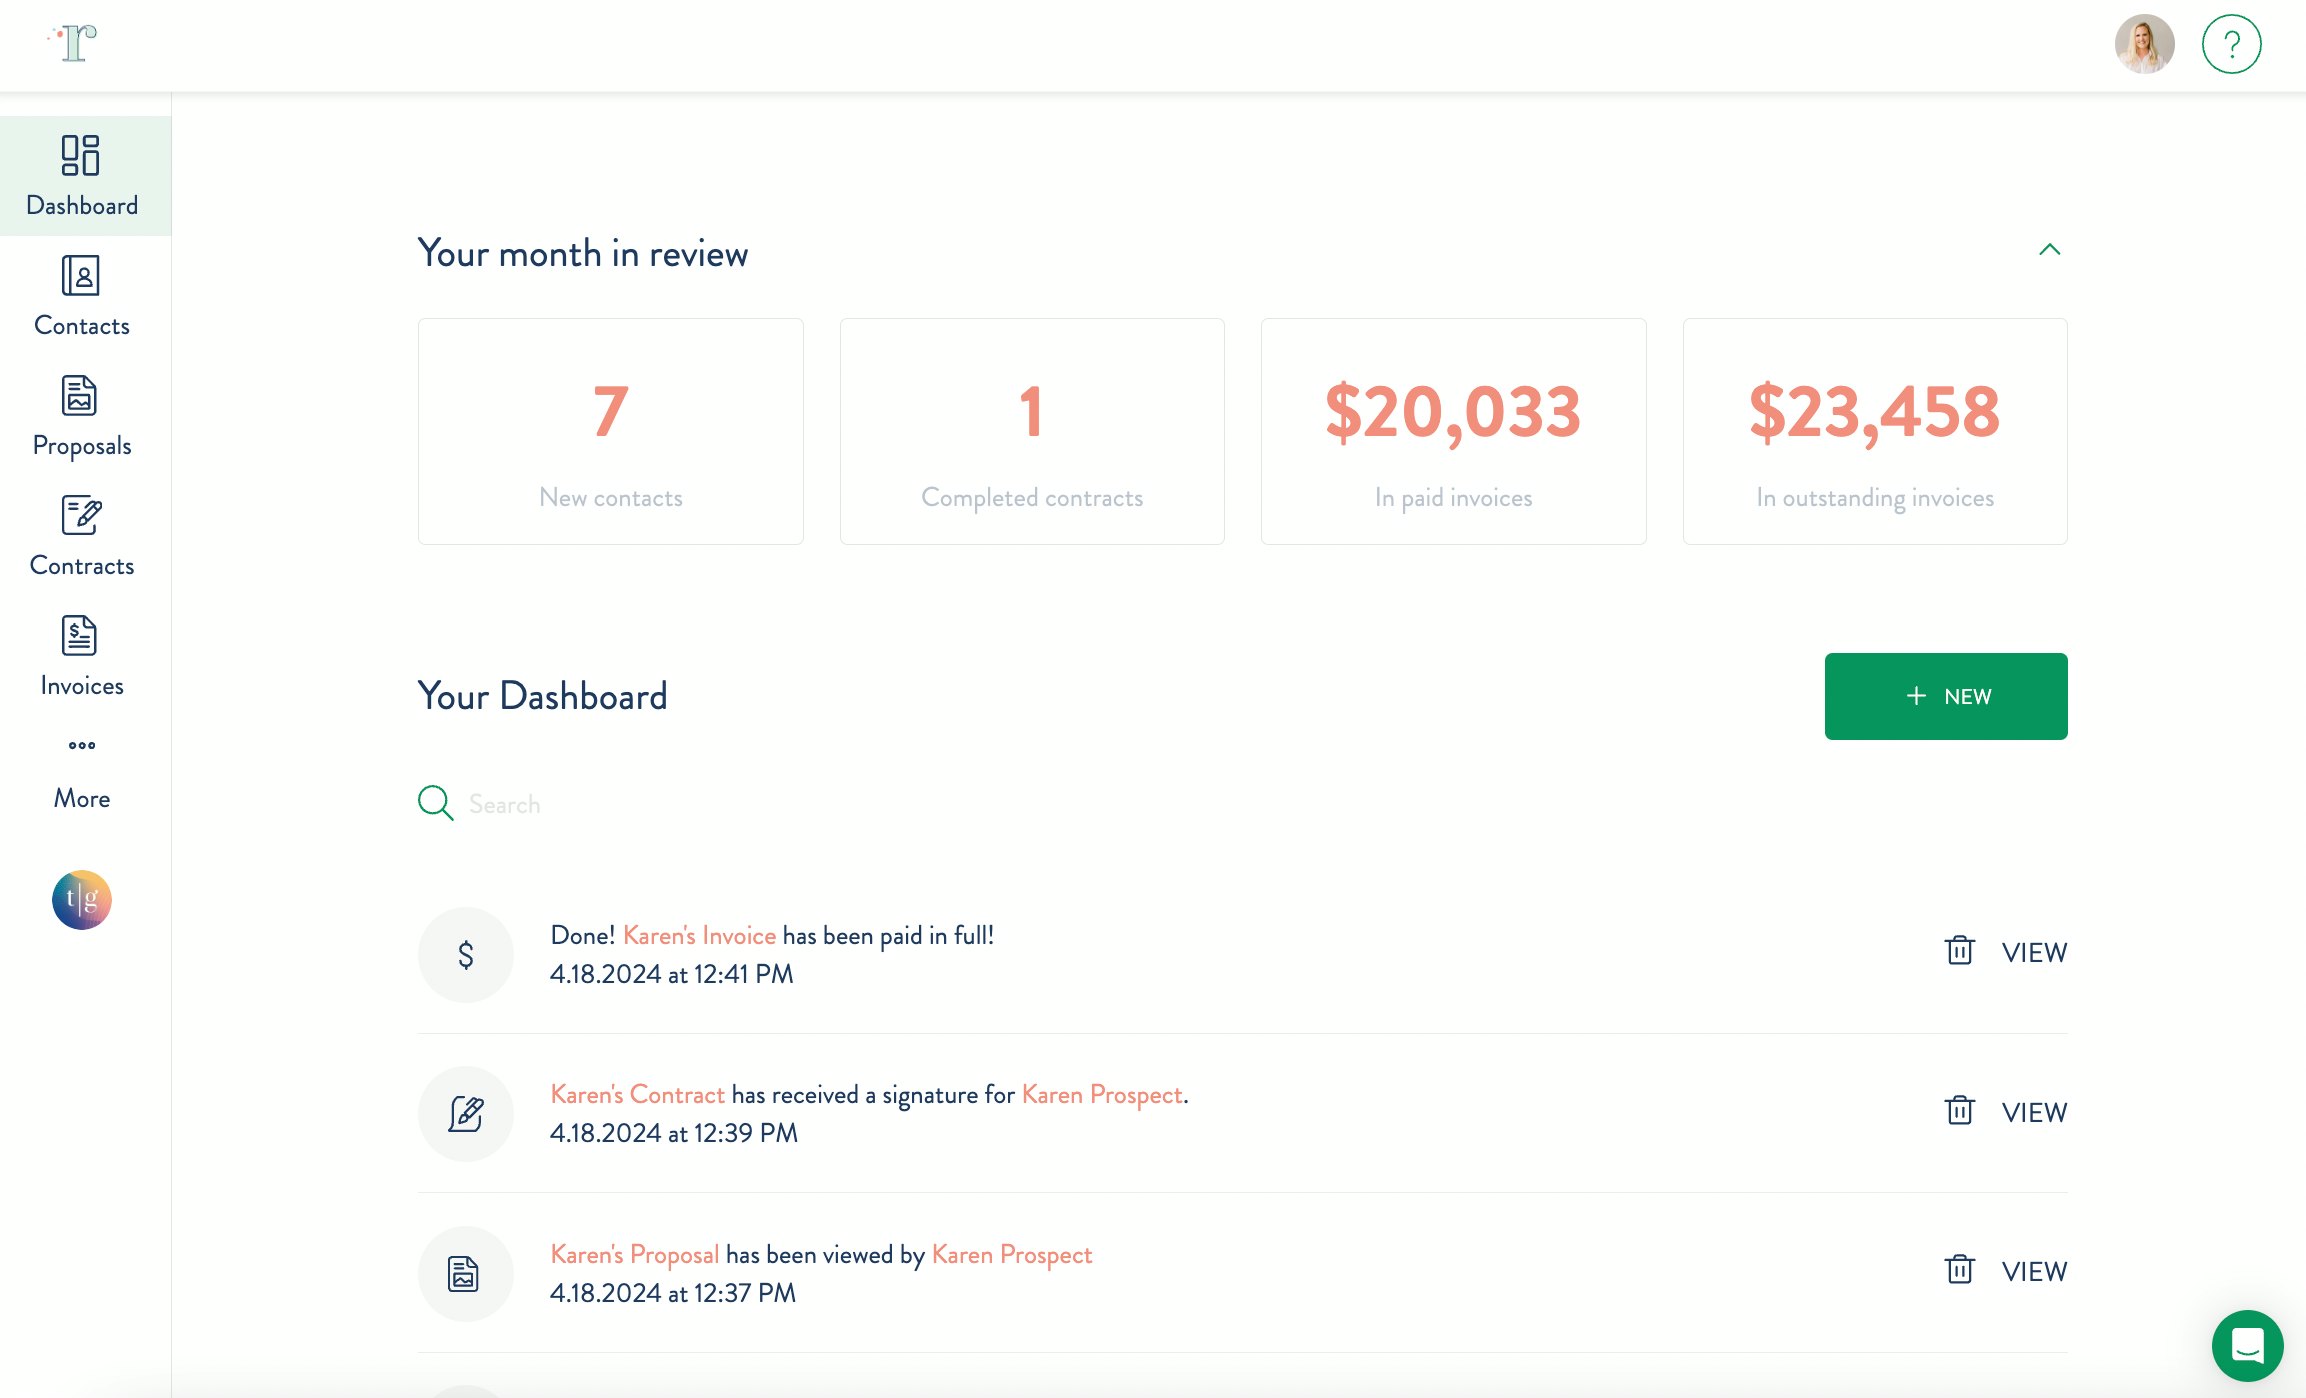Click the dashboard Search input field
This screenshot has height=1398, width=2306.
click(700, 804)
